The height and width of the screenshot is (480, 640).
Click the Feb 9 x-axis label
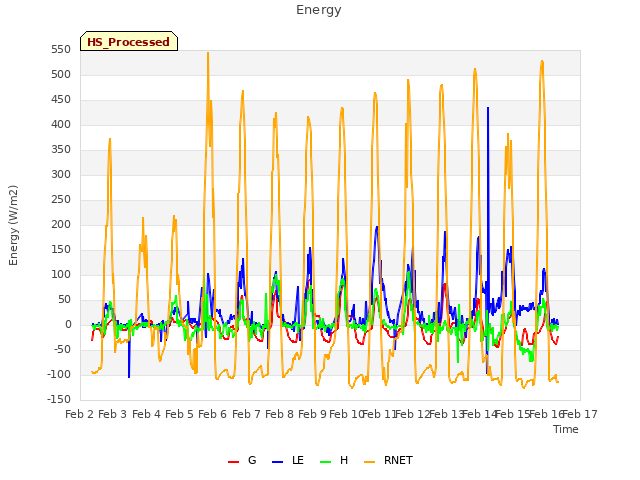coord(312,414)
